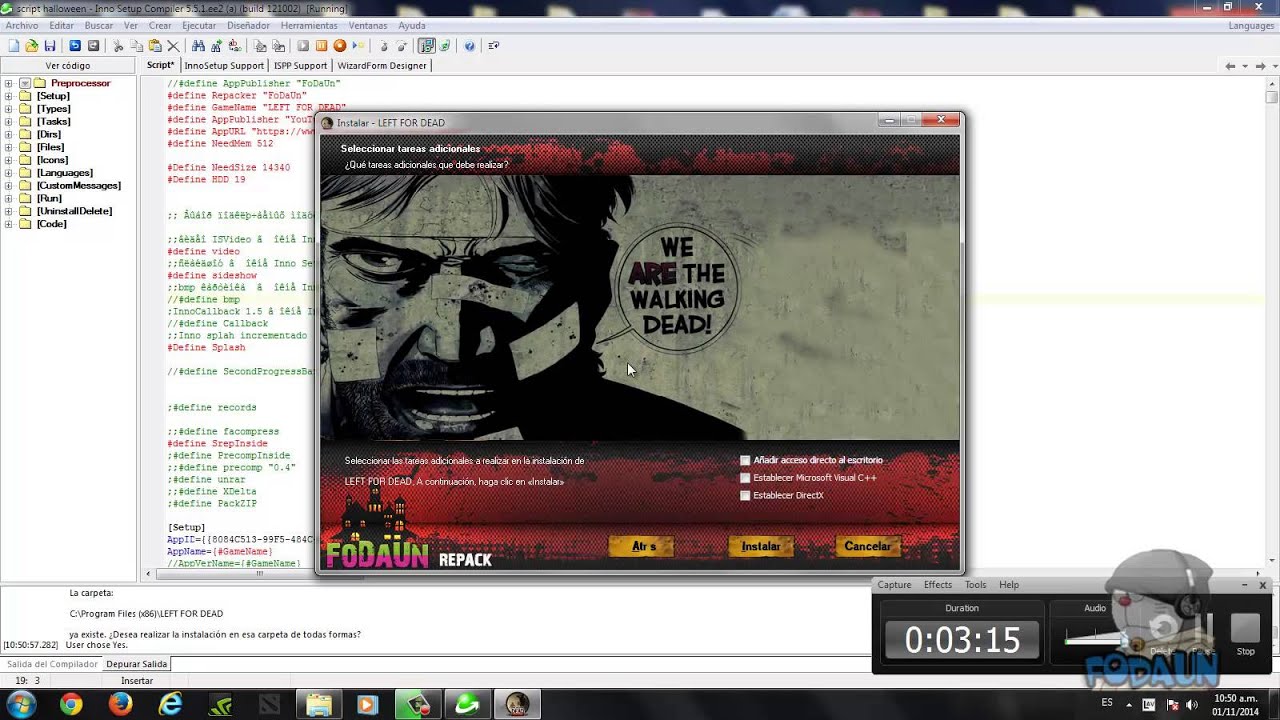
Task: Click the orange Stop compile circle icon
Action: [x=340, y=46]
